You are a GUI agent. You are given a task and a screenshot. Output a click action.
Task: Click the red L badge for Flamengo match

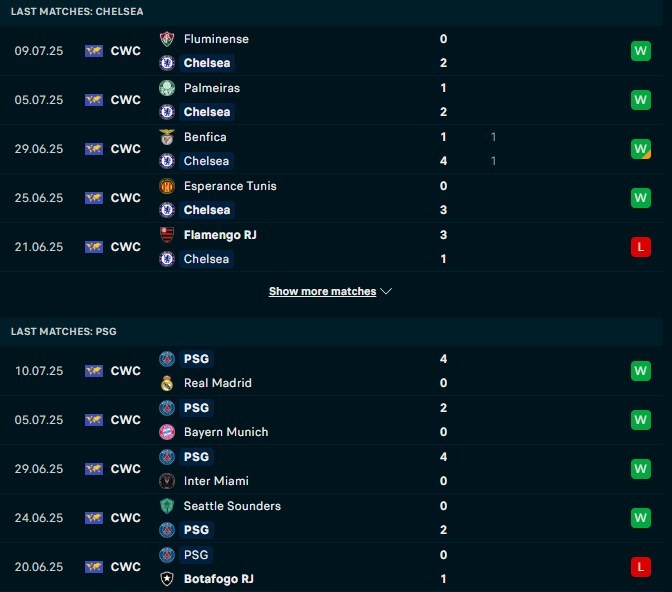click(x=641, y=247)
